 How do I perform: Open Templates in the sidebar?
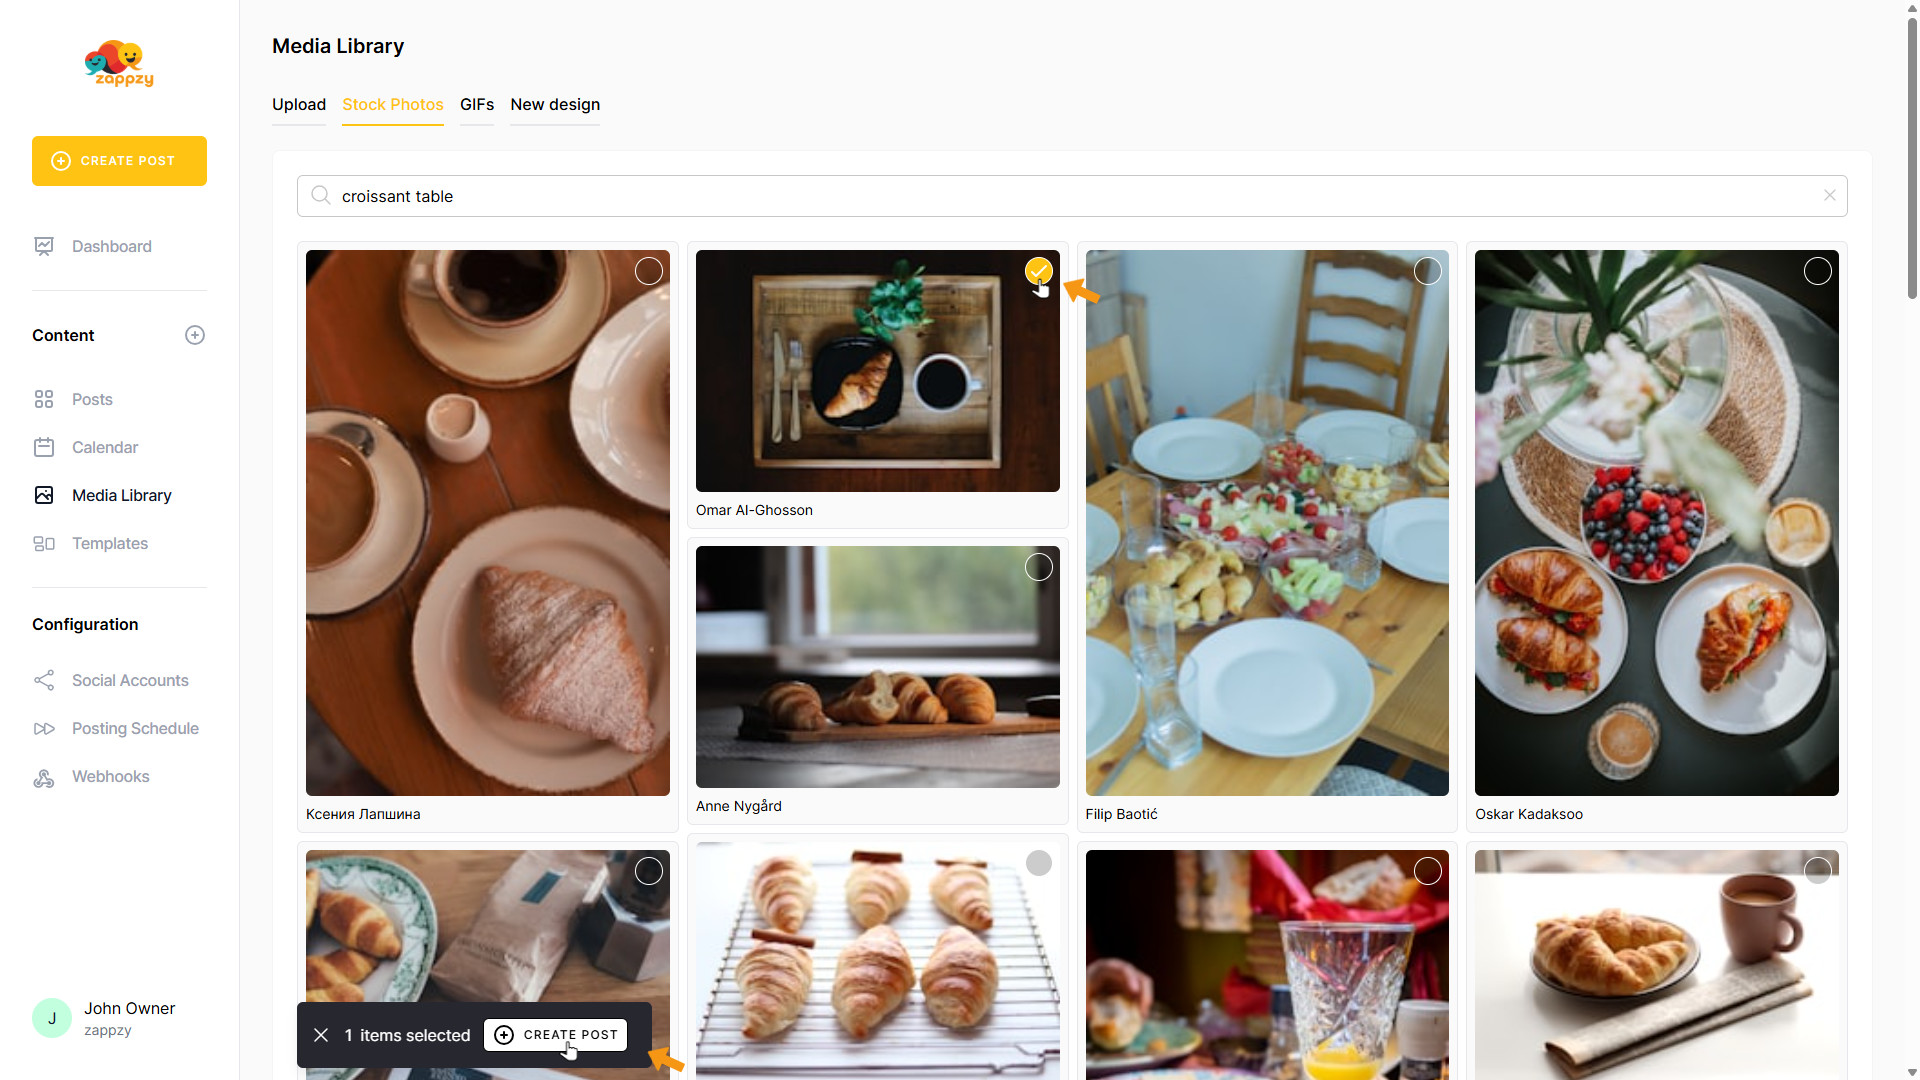pyautogui.click(x=109, y=543)
